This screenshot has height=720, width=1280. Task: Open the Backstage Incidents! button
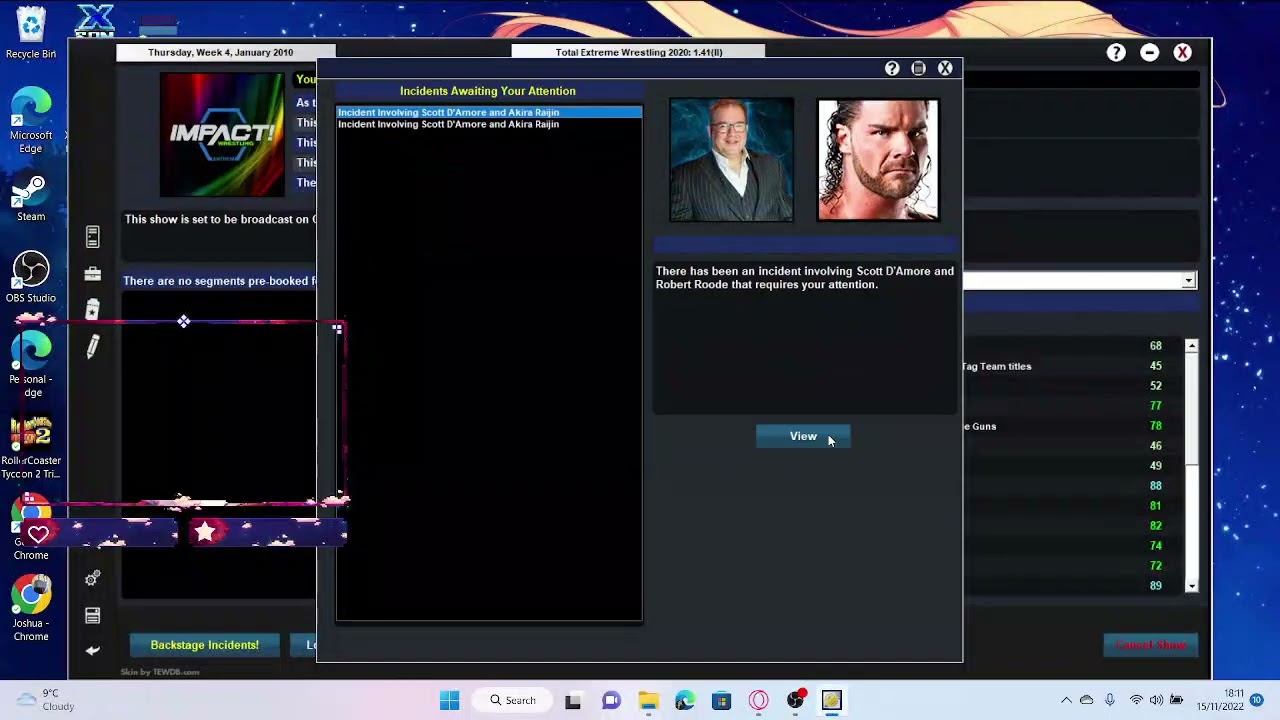coord(204,645)
